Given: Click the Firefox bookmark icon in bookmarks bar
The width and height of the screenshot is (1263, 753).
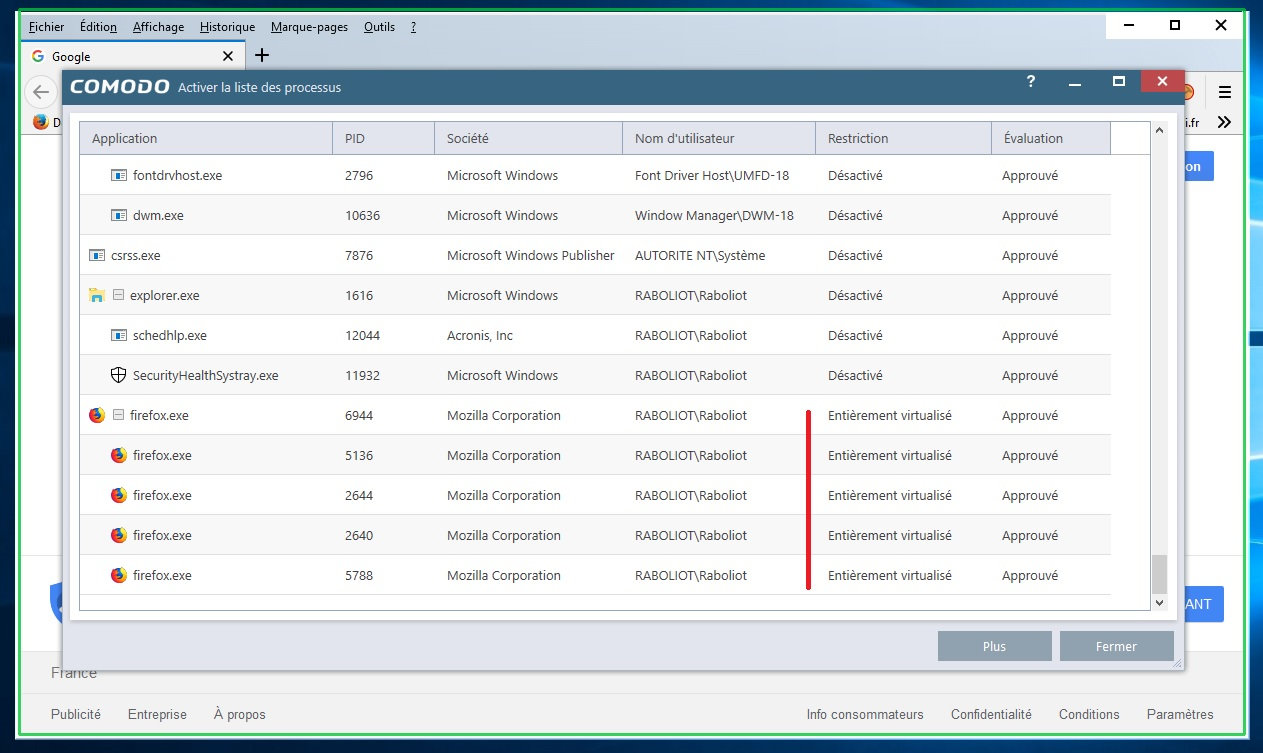Looking at the screenshot, I should [40, 122].
